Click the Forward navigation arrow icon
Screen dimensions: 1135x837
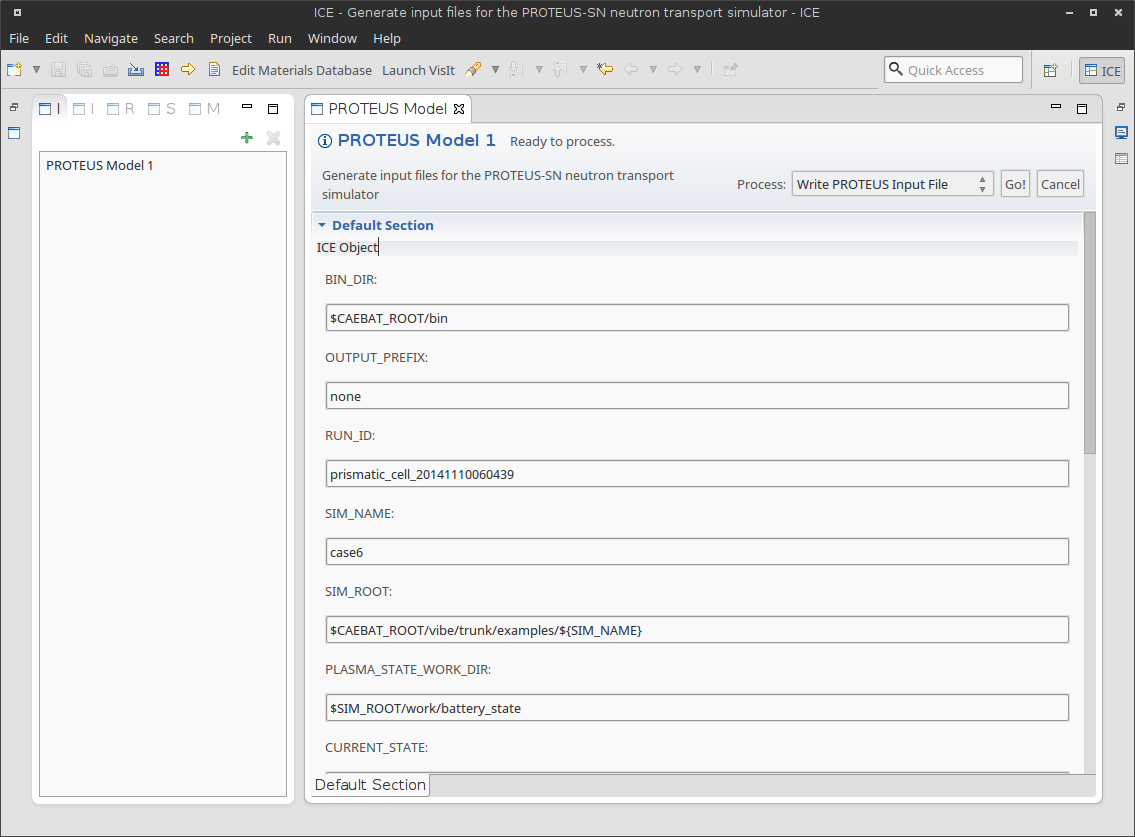[x=675, y=70]
